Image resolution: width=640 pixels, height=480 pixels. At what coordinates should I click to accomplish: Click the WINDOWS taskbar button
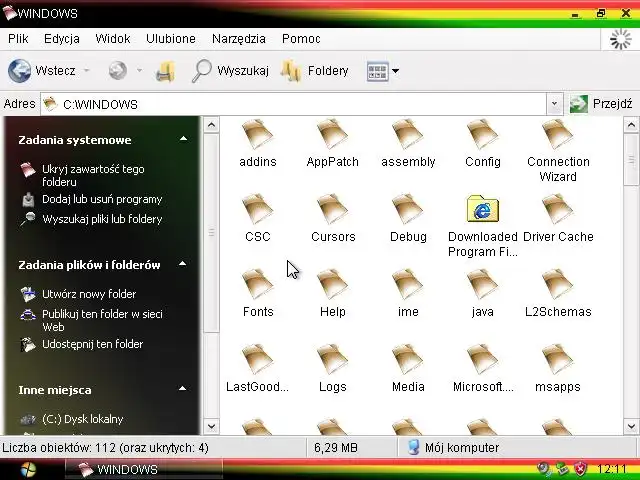pos(144,469)
